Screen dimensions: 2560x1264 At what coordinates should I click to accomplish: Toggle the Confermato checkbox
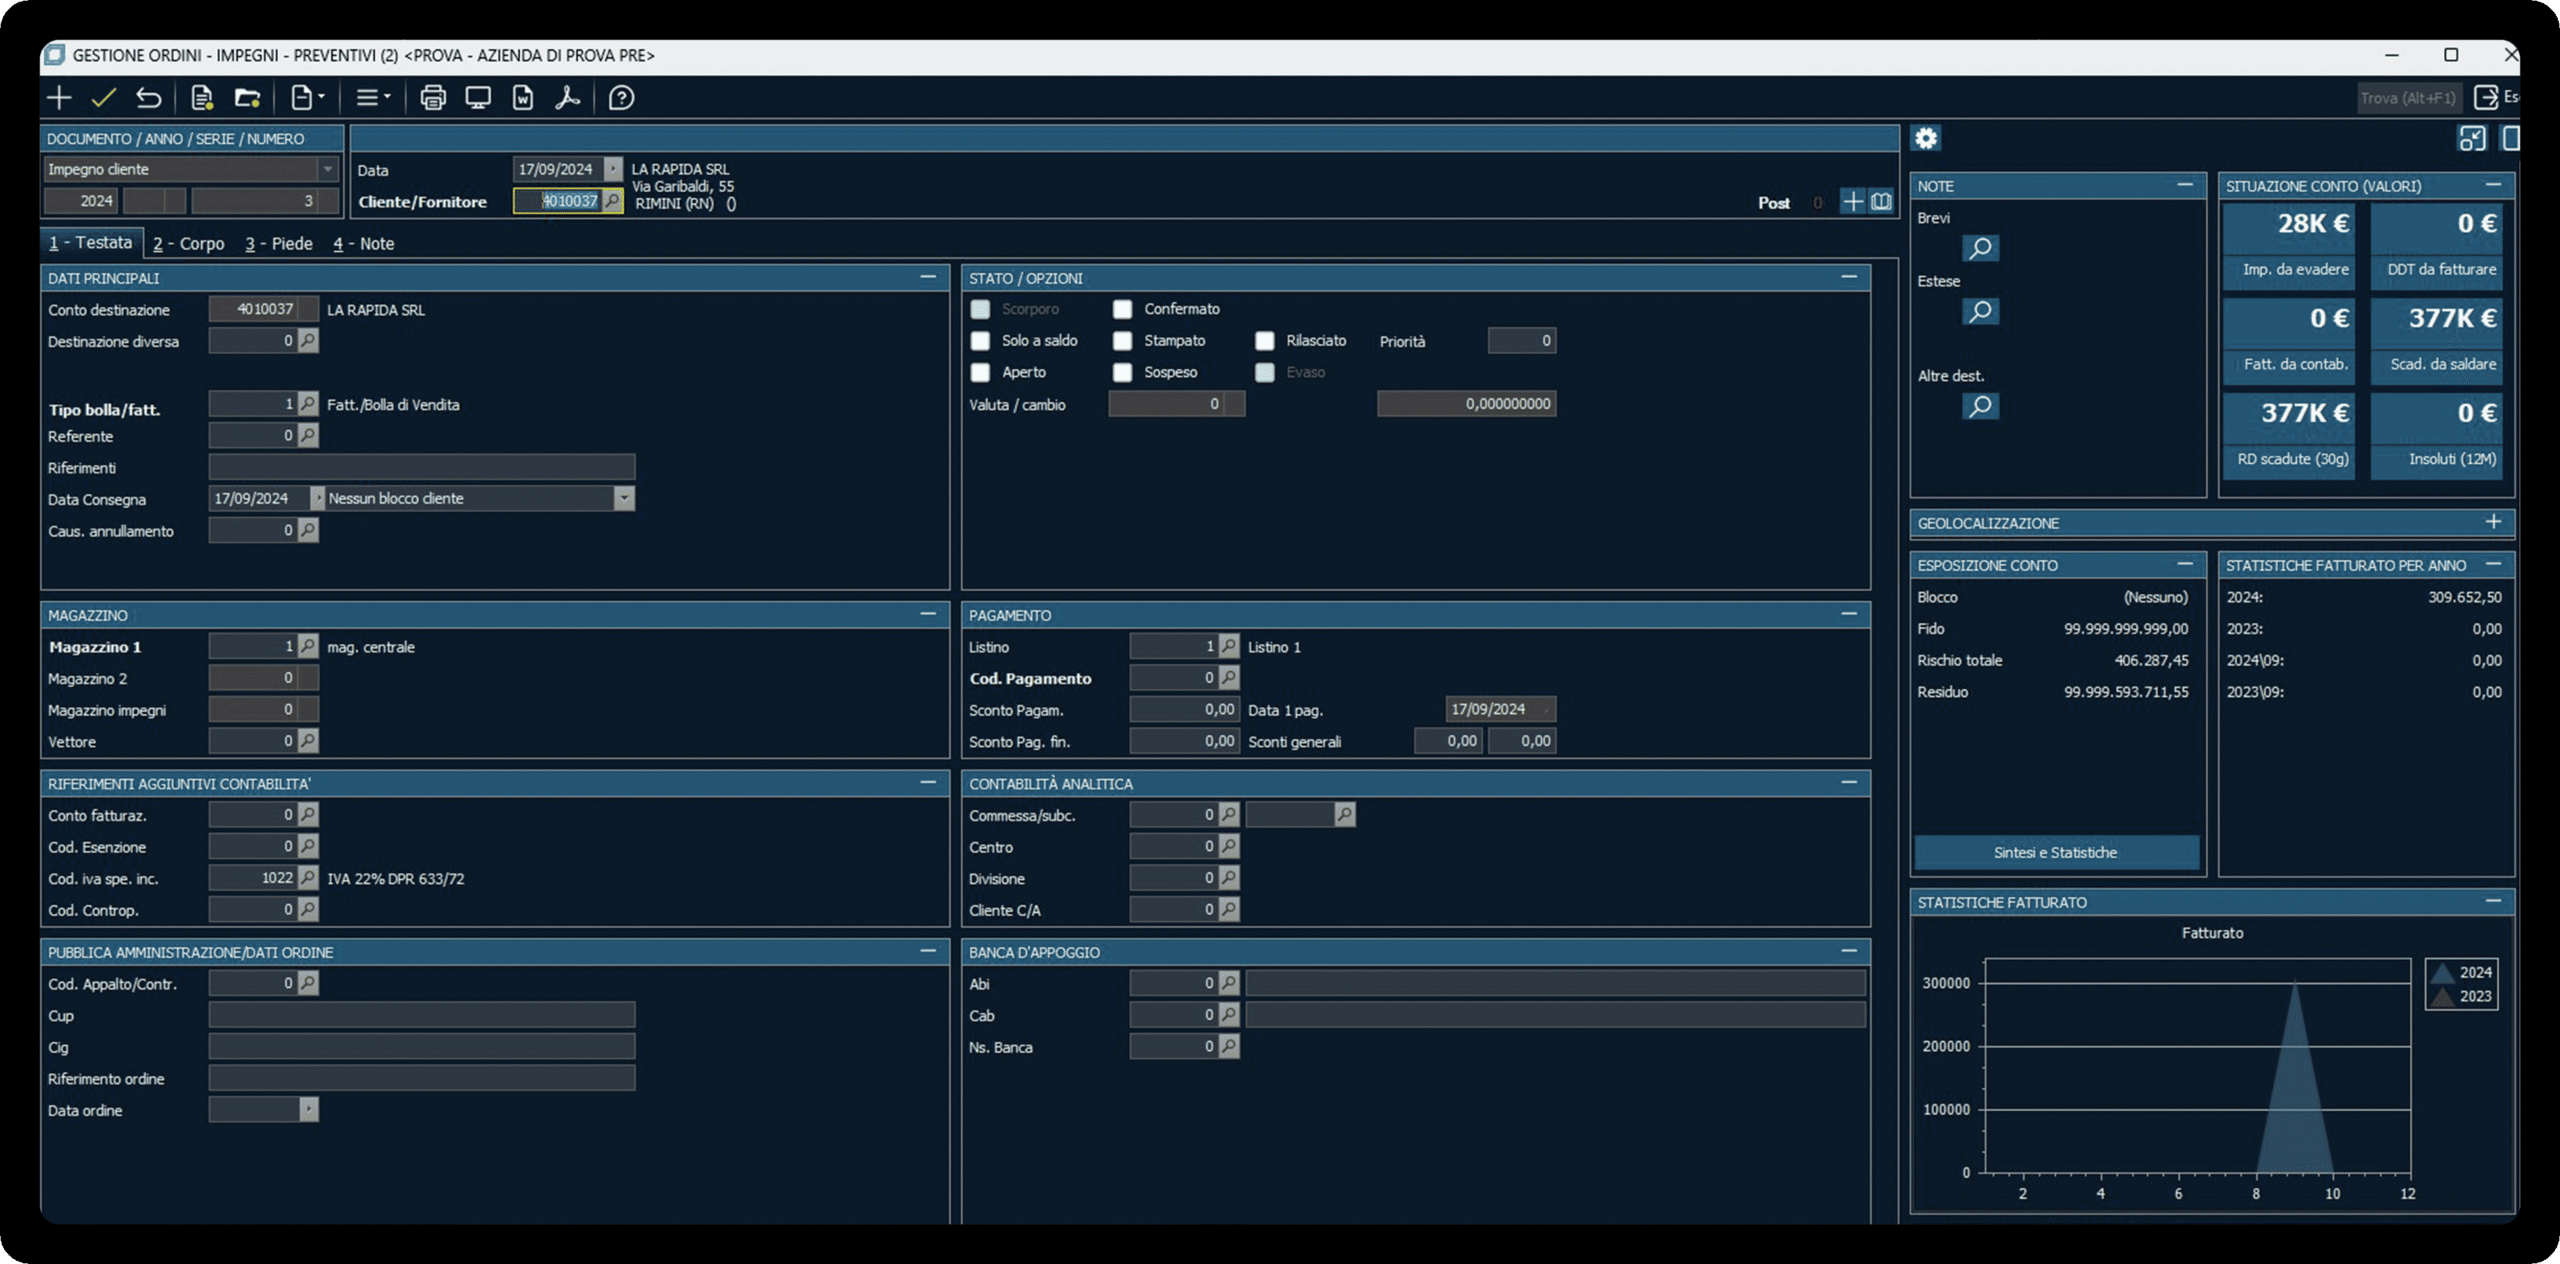pos(1122,309)
